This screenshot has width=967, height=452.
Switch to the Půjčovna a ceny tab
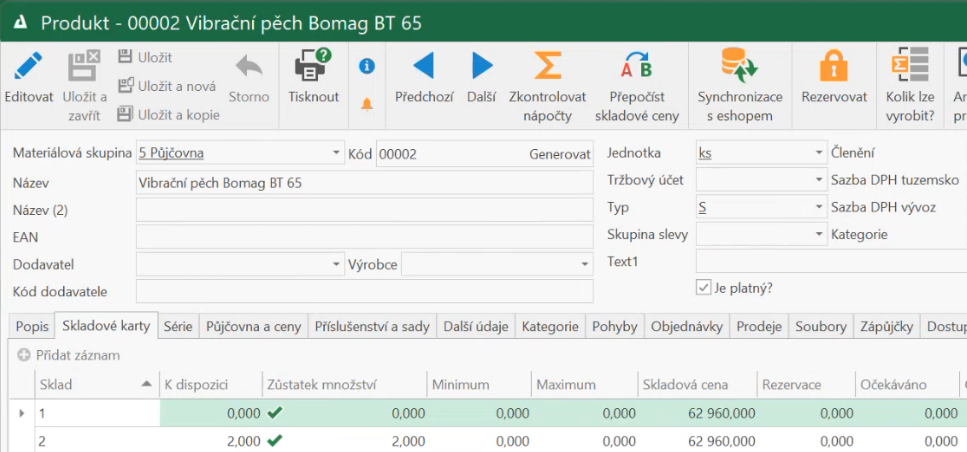[253, 327]
